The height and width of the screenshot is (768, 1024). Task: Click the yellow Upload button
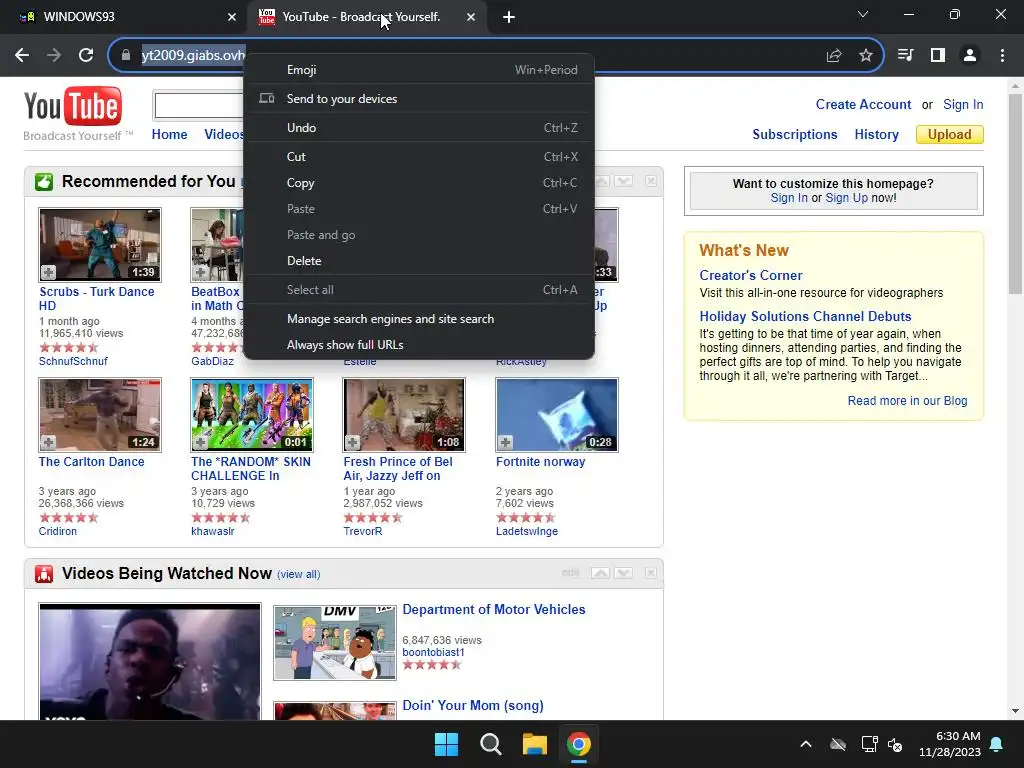pos(950,135)
